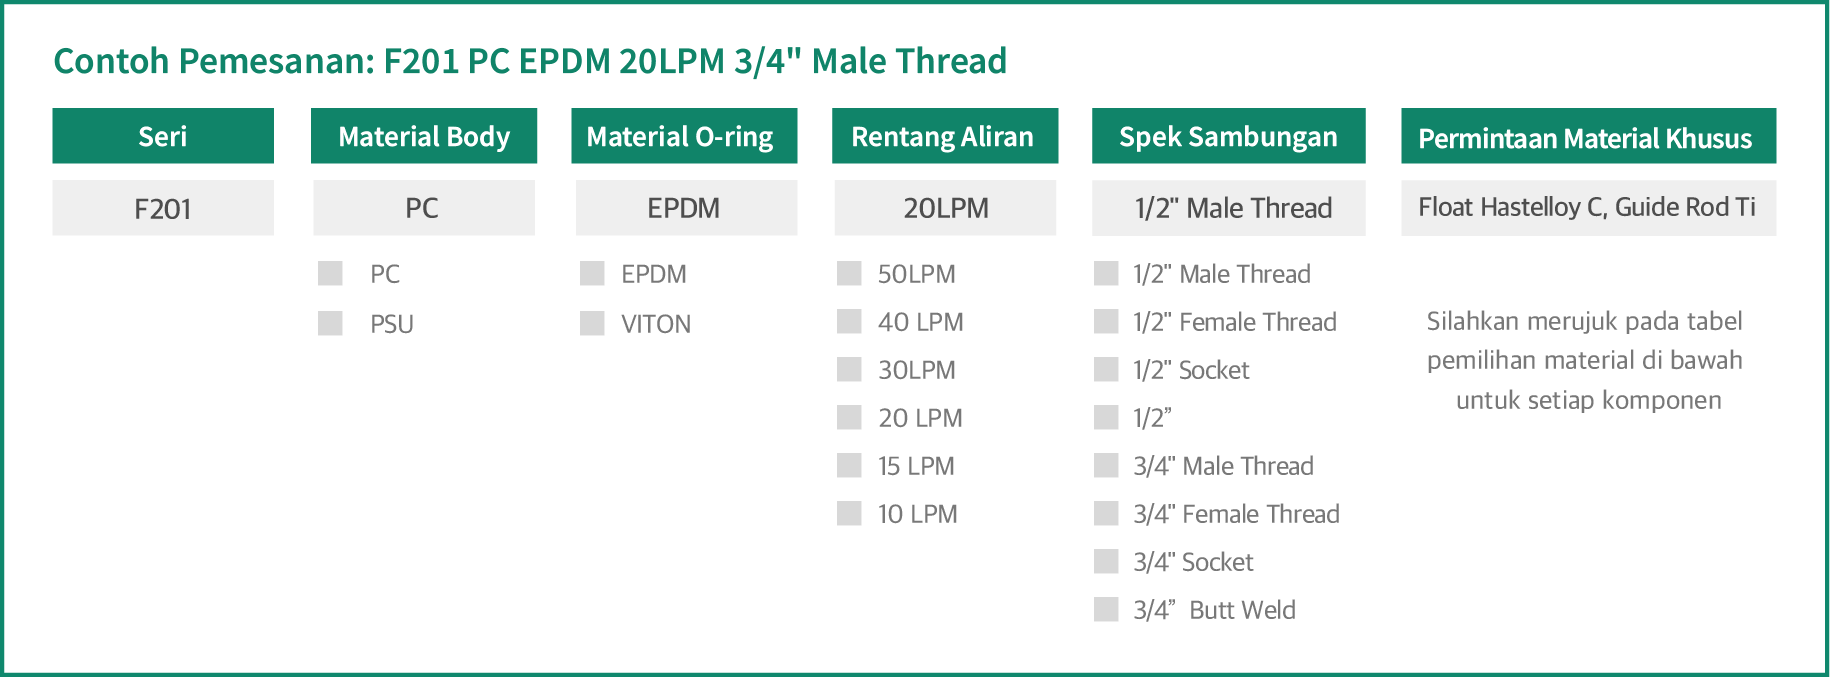Click the Float Hastelloy C special material field

pos(1587,208)
